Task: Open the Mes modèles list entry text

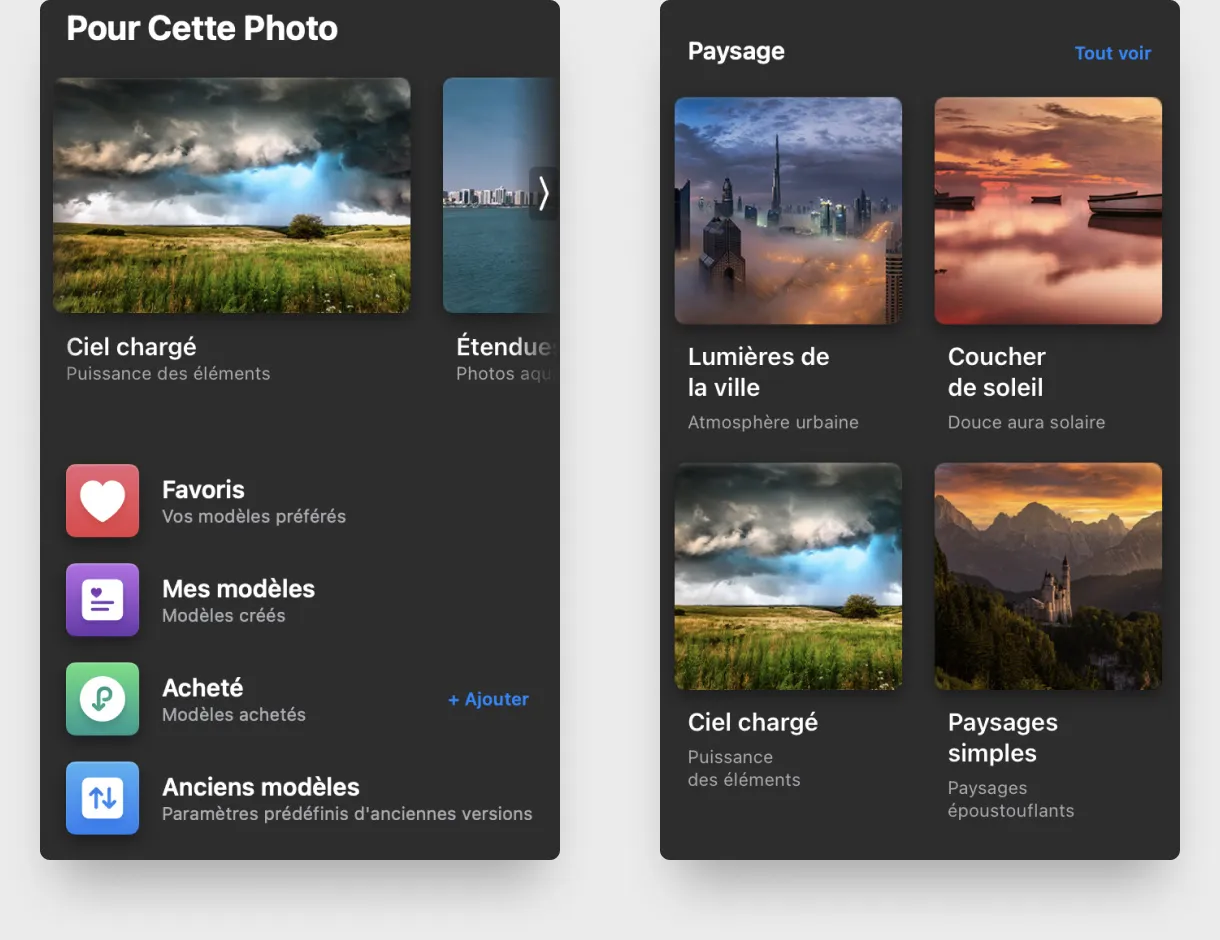Action: pyautogui.click(x=238, y=589)
